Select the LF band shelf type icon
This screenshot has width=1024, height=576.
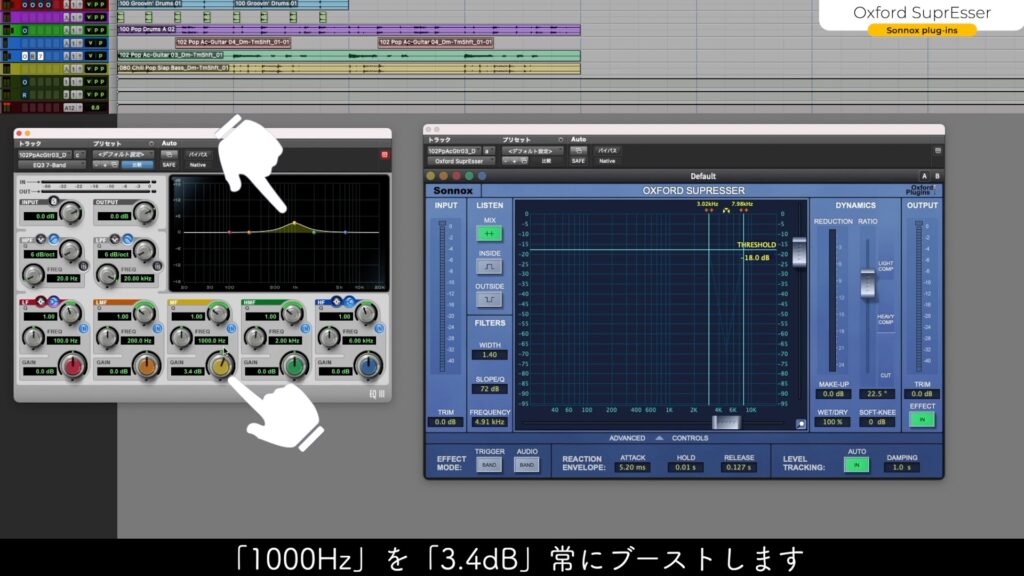(x=54, y=301)
